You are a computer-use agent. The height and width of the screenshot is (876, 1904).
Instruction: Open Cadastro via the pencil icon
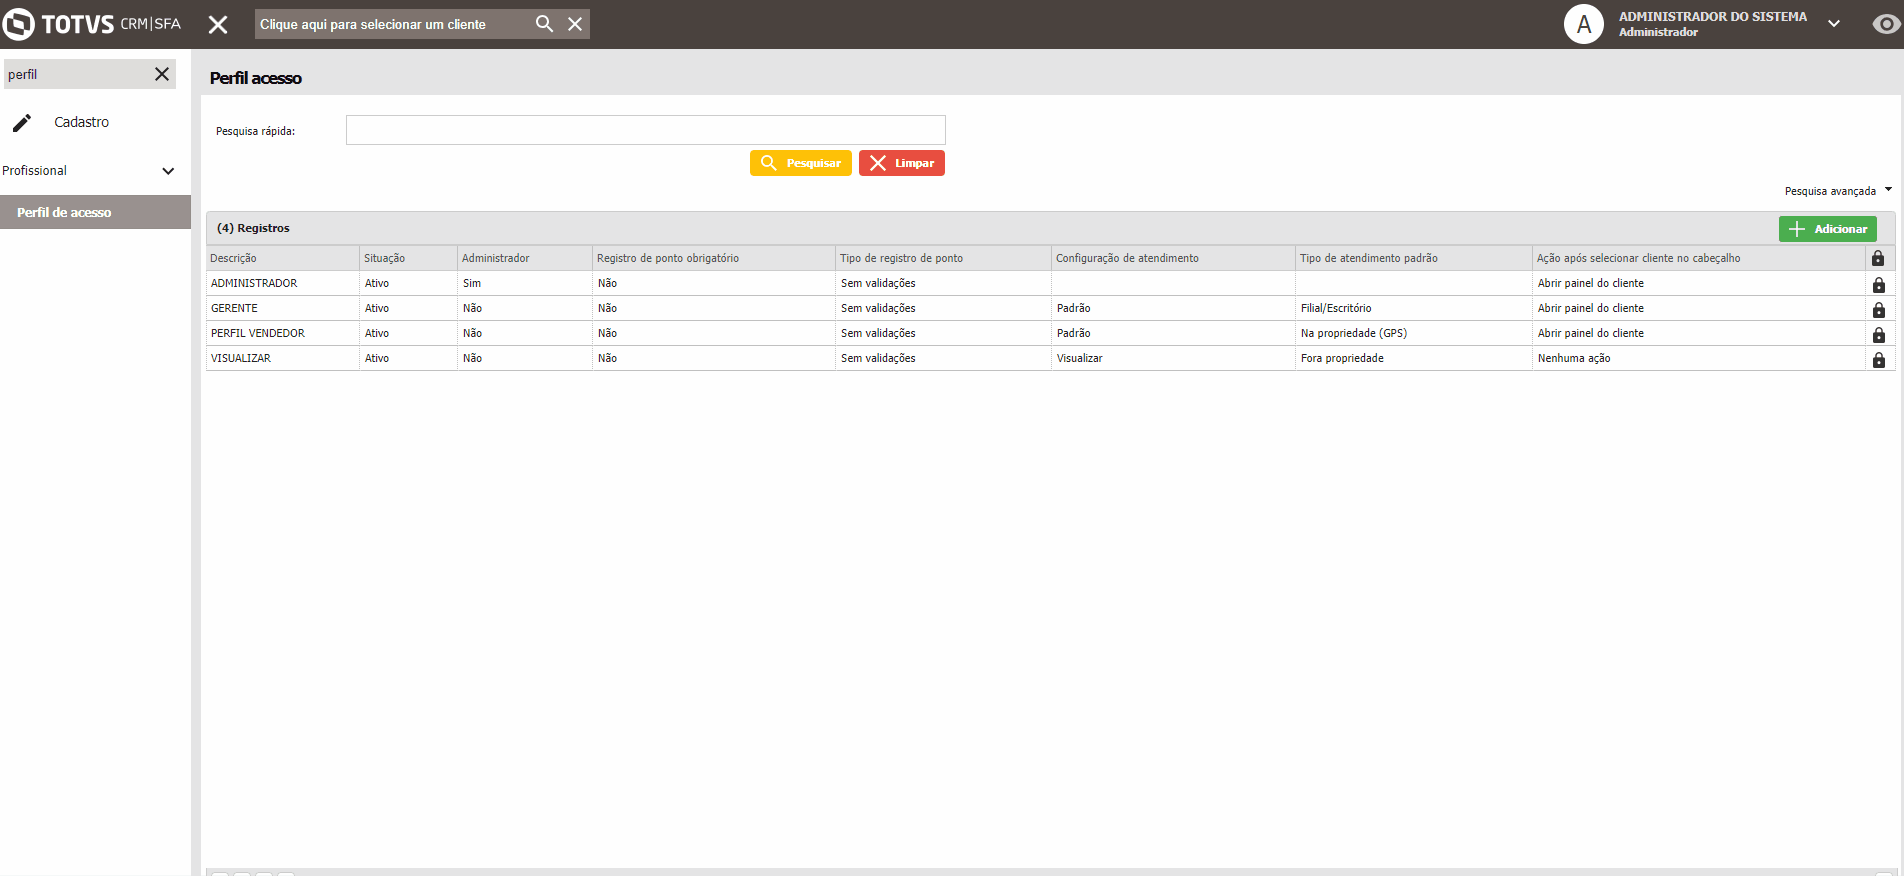coord(22,122)
